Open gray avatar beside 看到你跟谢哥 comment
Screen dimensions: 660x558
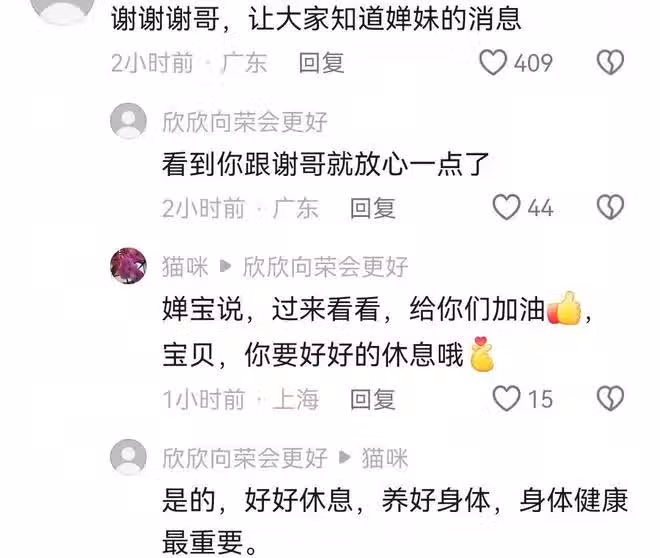coord(128,121)
